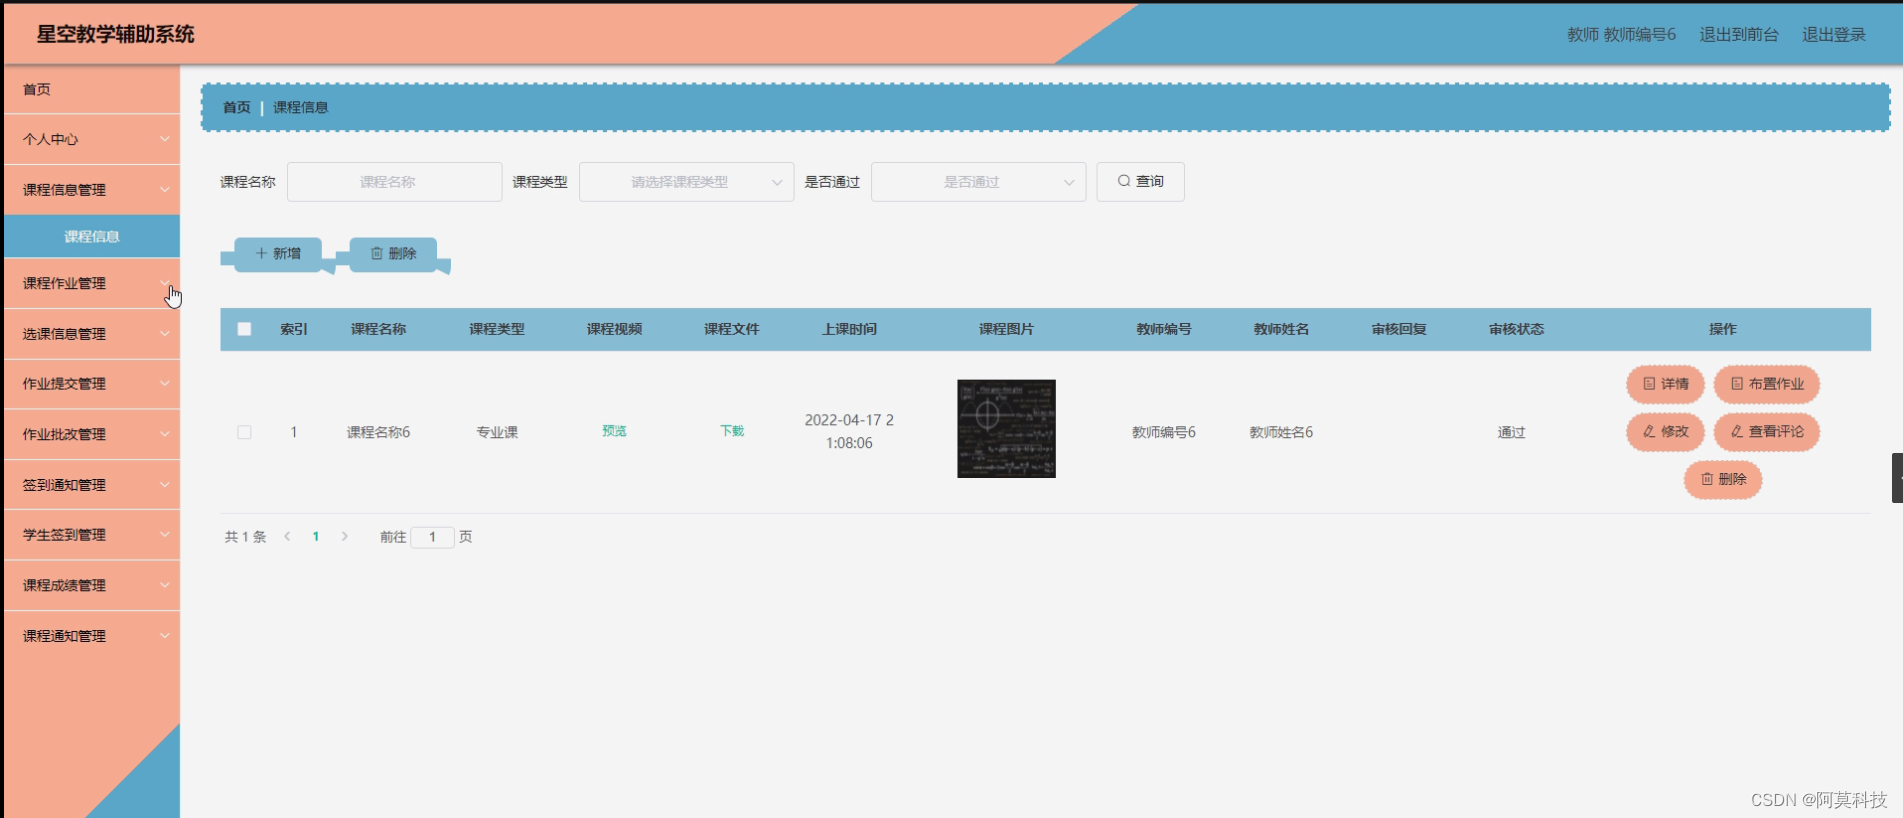Click the 新增 add button
The width and height of the screenshot is (1903, 818).
click(x=278, y=254)
